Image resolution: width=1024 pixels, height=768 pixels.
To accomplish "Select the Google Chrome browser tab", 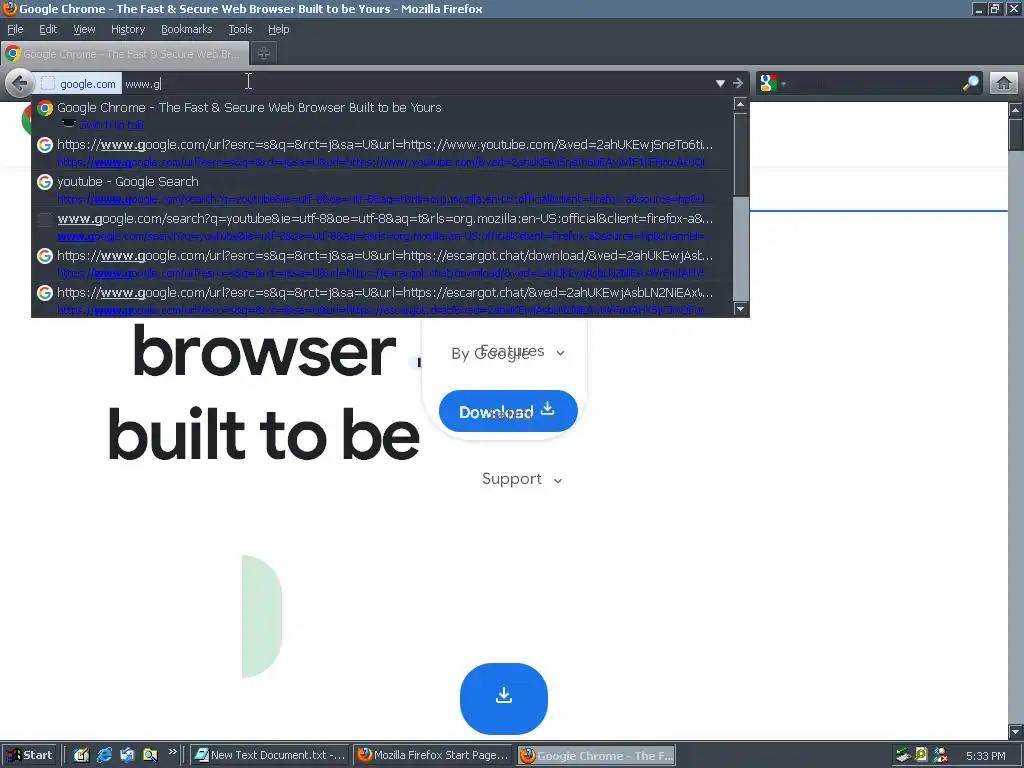I will coord(125,54).
